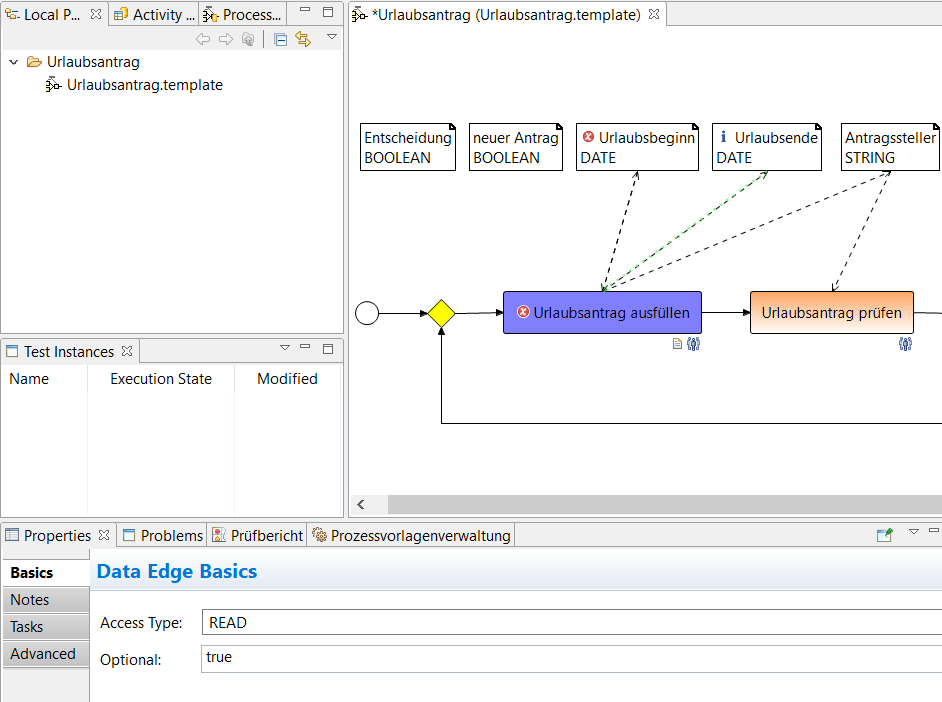
Task: Click the error icon on Urlaubsbeginn
Action: tap(589, 137)
